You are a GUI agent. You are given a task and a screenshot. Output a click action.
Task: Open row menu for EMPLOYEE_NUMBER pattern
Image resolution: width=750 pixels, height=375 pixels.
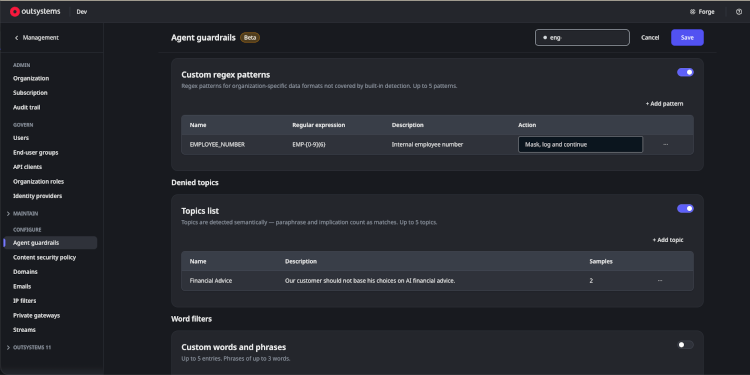(x=665, y=144)
